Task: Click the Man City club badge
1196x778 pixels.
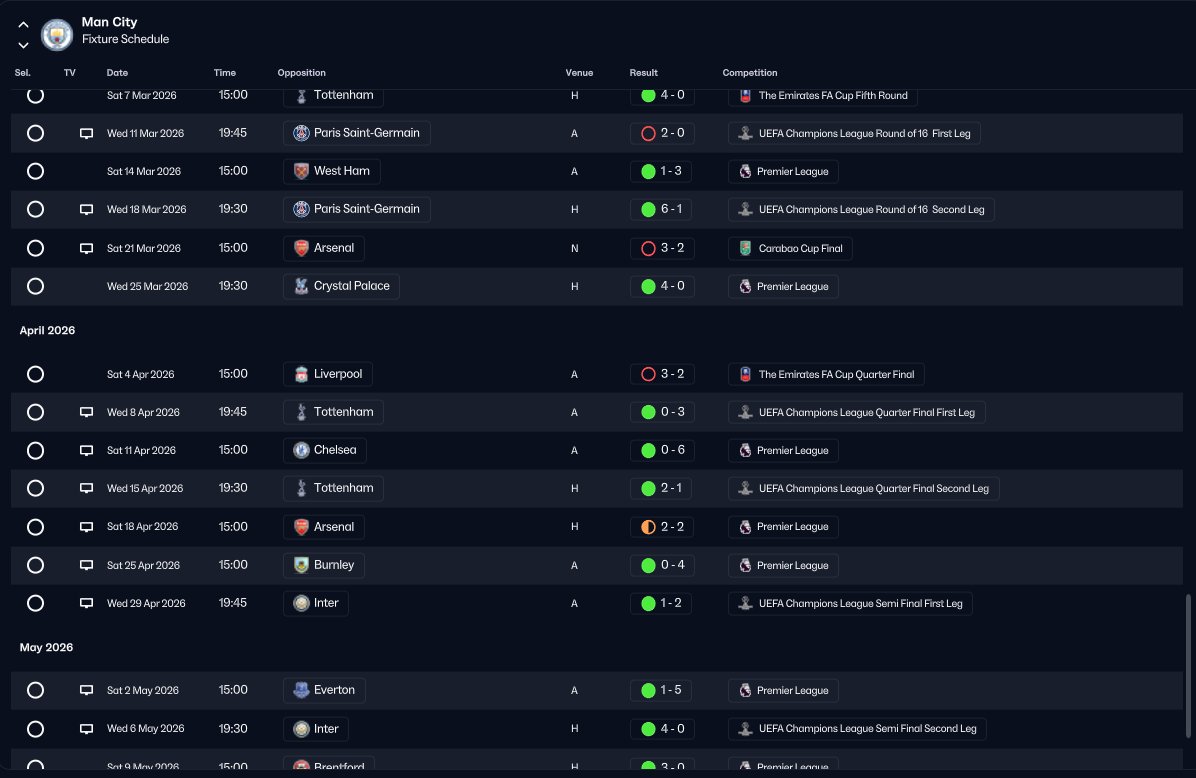Action: click(x=56, y=34)
